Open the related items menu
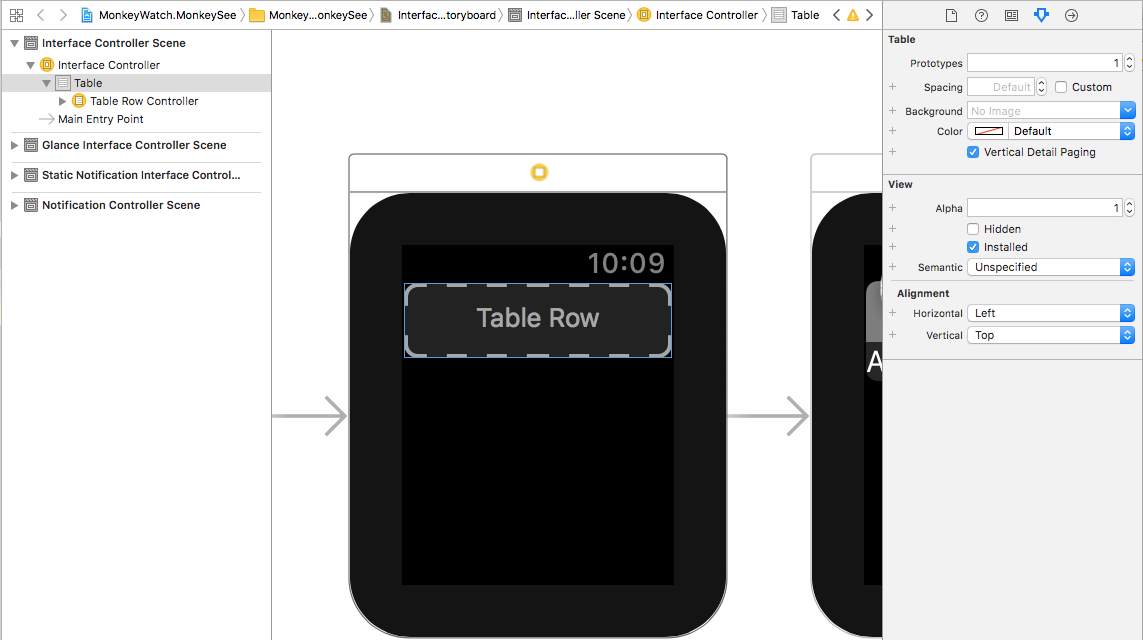 tap(14, 15)
